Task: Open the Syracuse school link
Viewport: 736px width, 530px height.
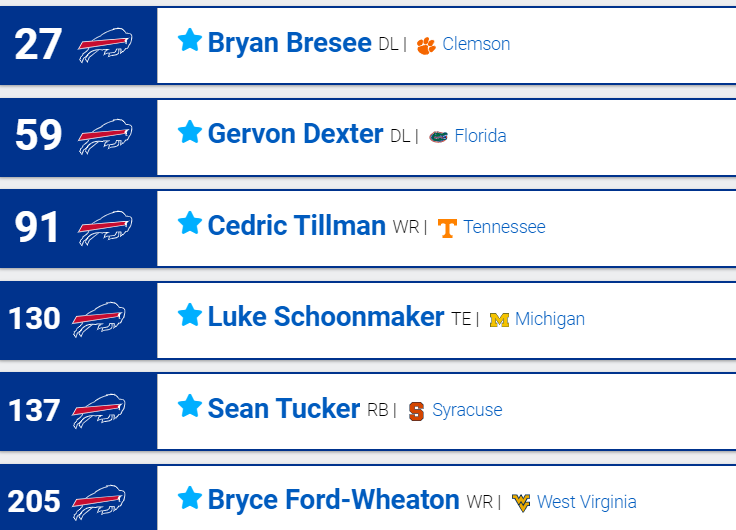Action: point(467,410)
